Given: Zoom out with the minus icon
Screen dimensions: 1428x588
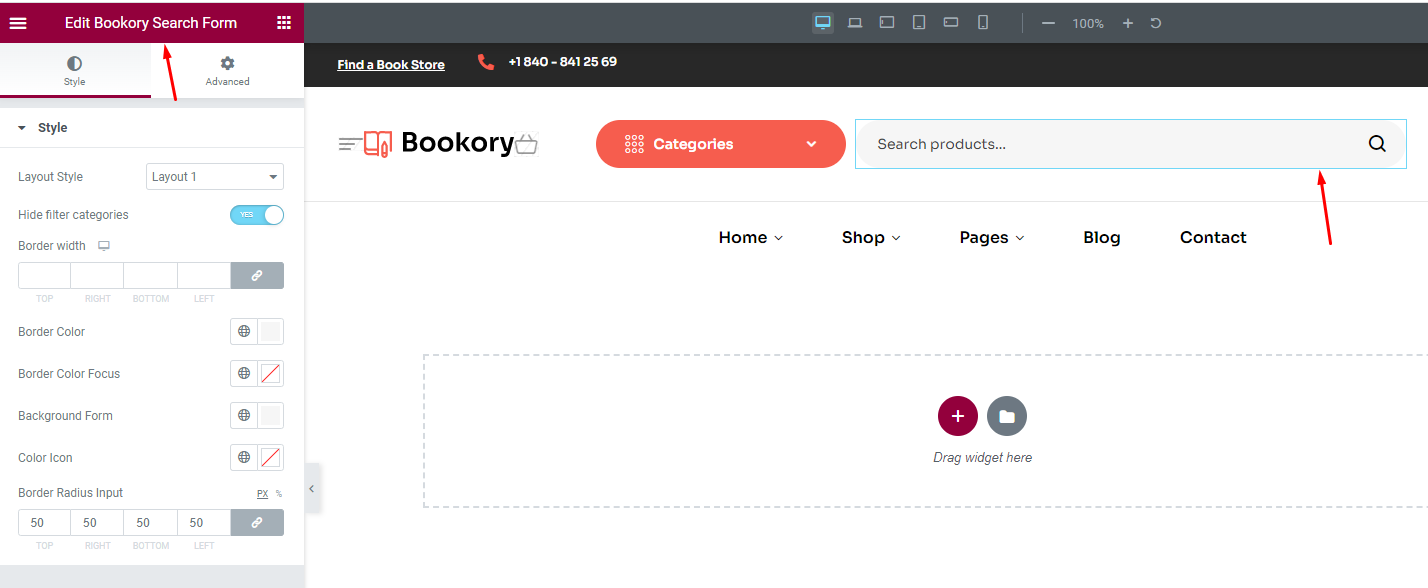Looking at the screenshot, I should point(1048,23).
